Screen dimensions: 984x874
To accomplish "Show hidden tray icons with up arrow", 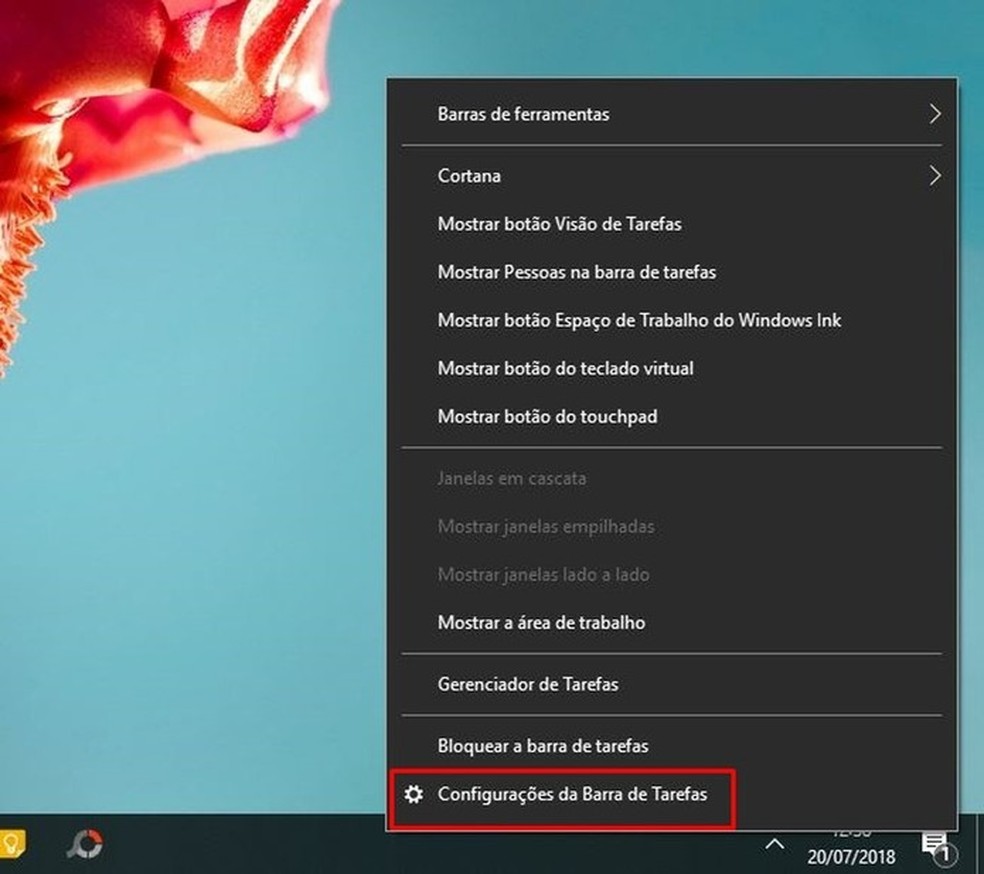I will pos(774,845).
